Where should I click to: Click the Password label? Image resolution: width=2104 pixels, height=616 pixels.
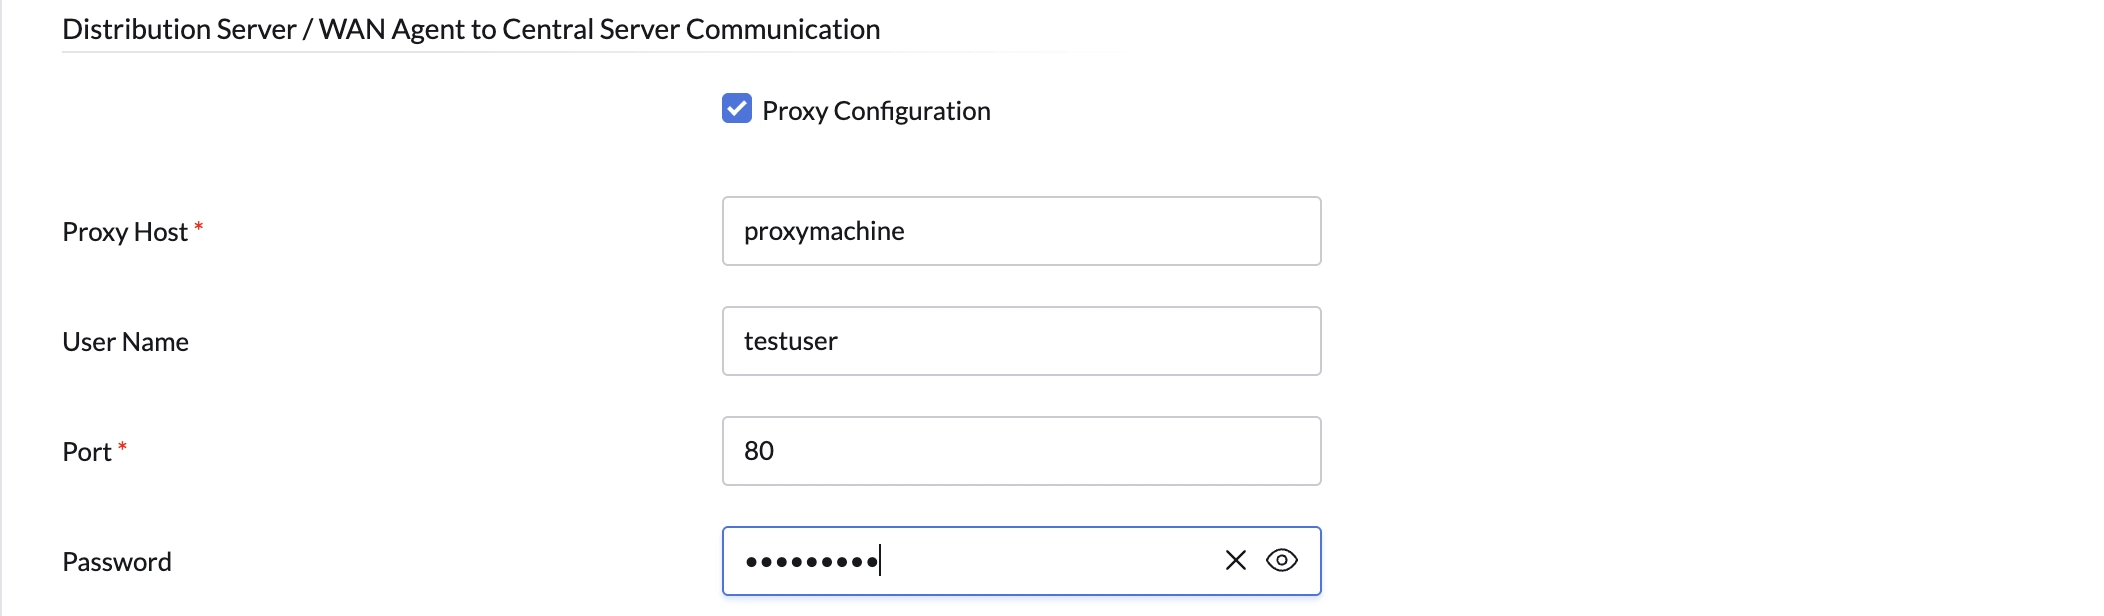coord(116,561)
